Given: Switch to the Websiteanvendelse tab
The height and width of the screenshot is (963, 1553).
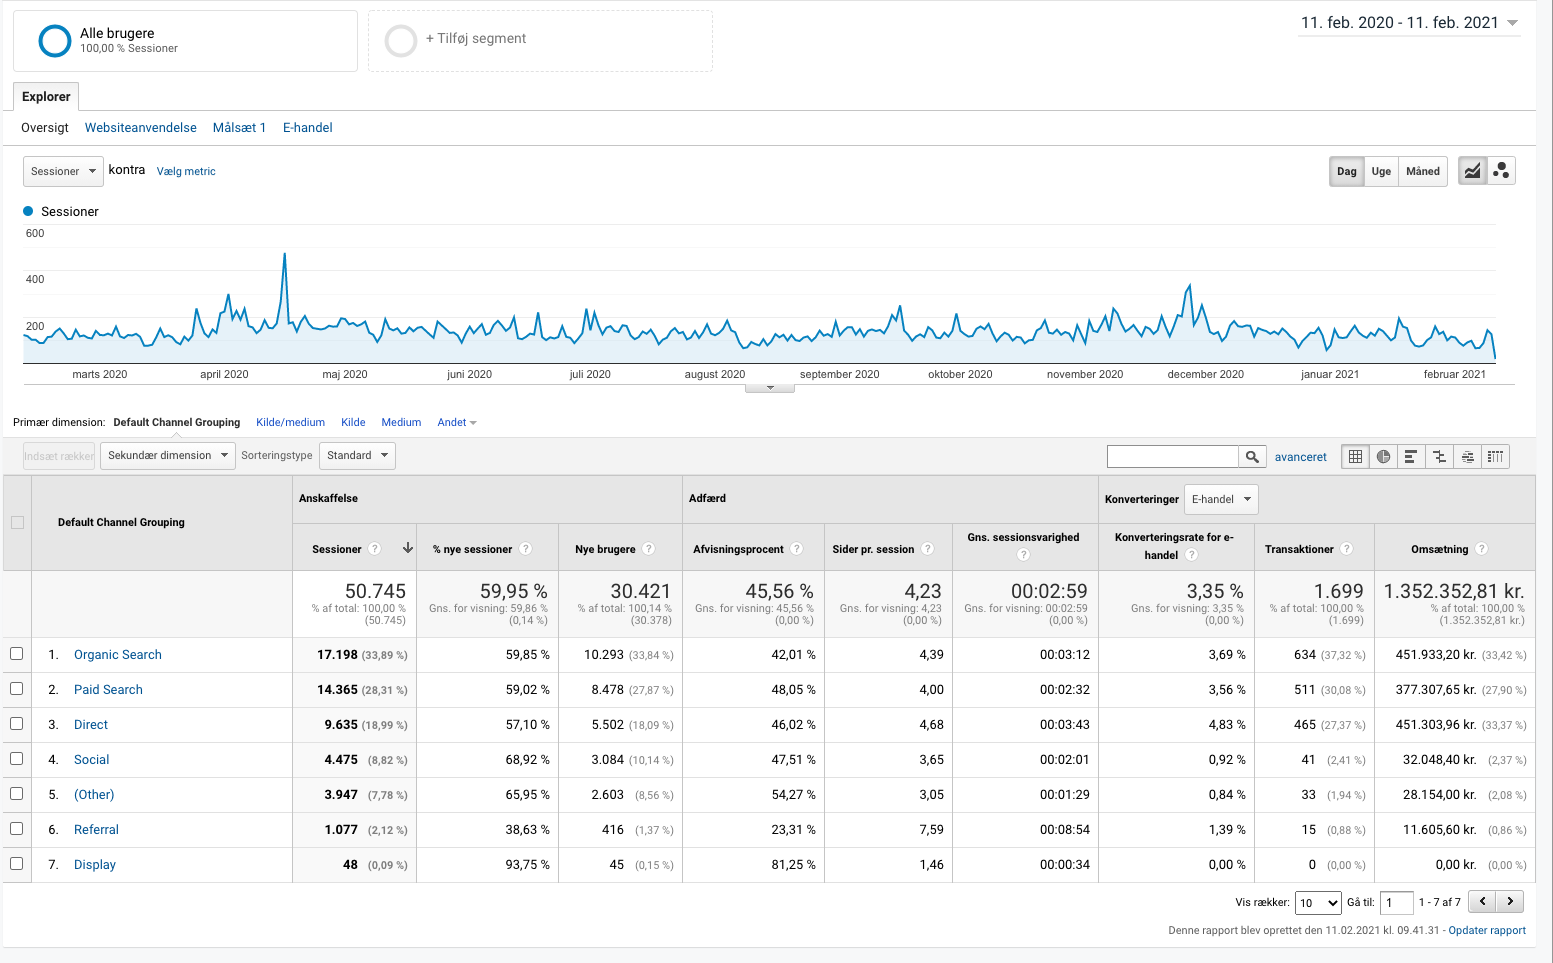Looking at the screenshot, I should point(141,128).
